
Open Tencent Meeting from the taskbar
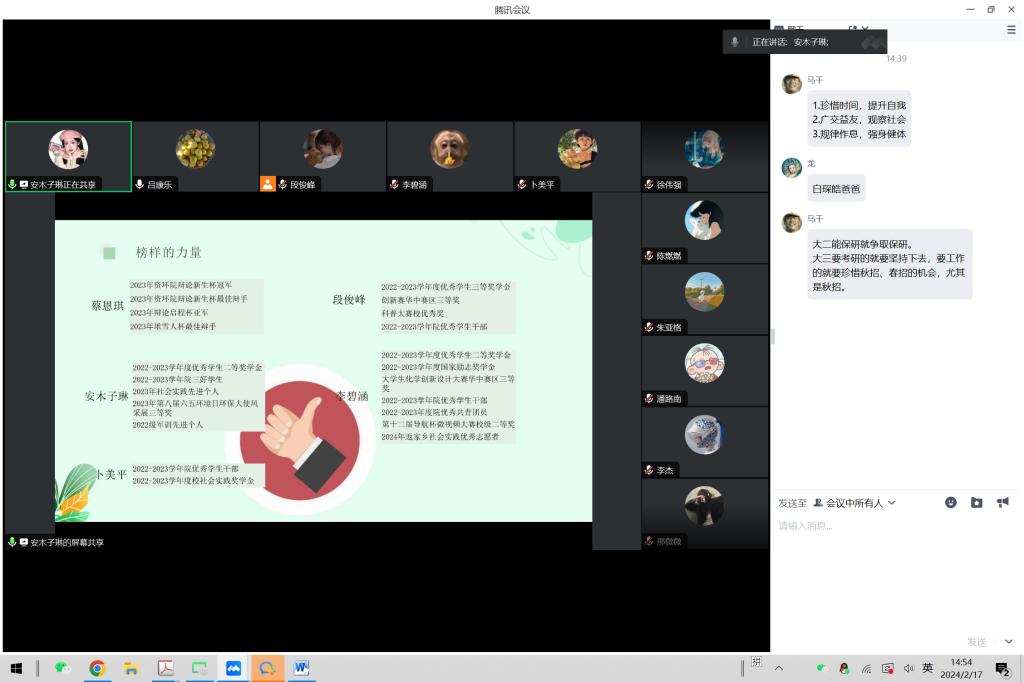coord(233,668)
